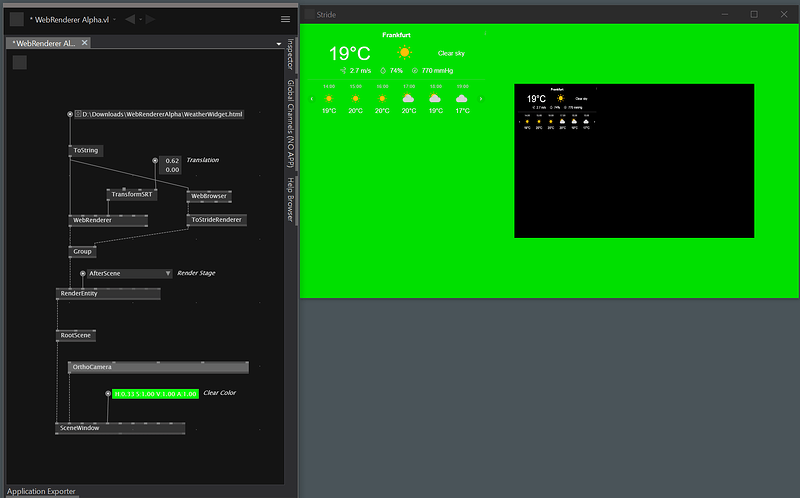This screenshot has height=498, width=800.
Task: Select the RenderEntity node
Action: (108, 294)
